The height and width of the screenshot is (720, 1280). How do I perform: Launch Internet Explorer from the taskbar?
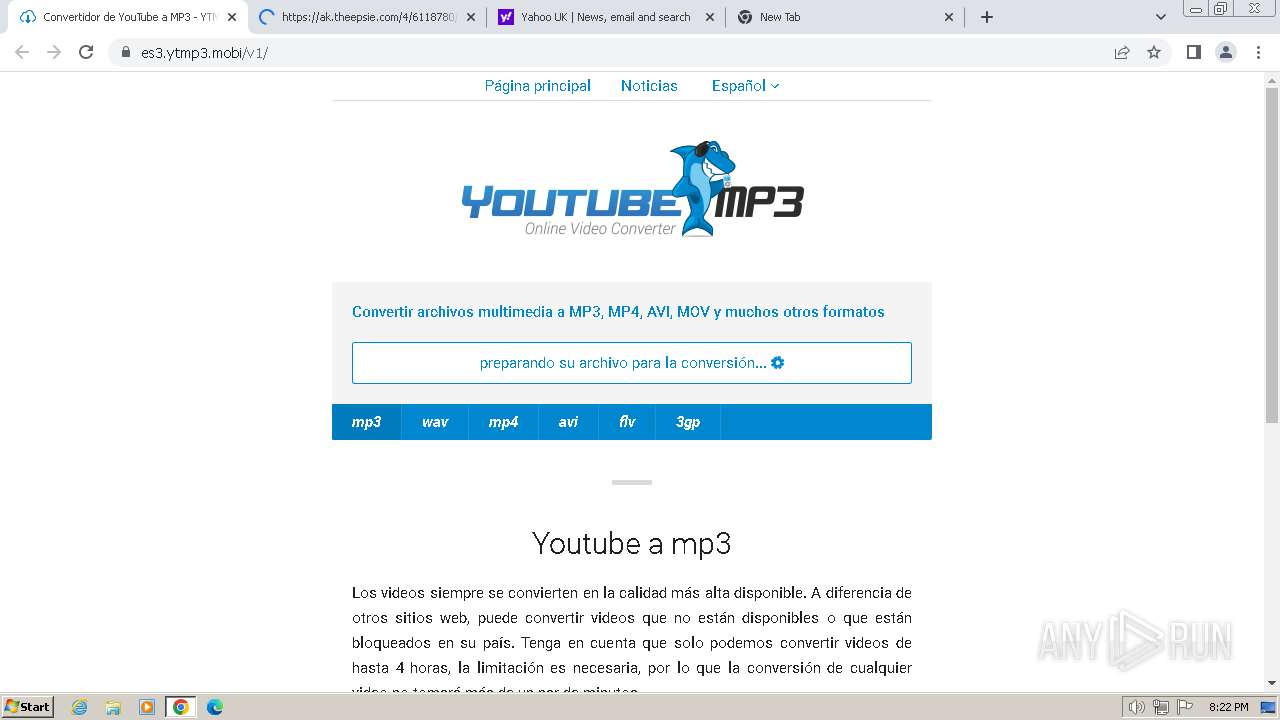click(79, 707)
